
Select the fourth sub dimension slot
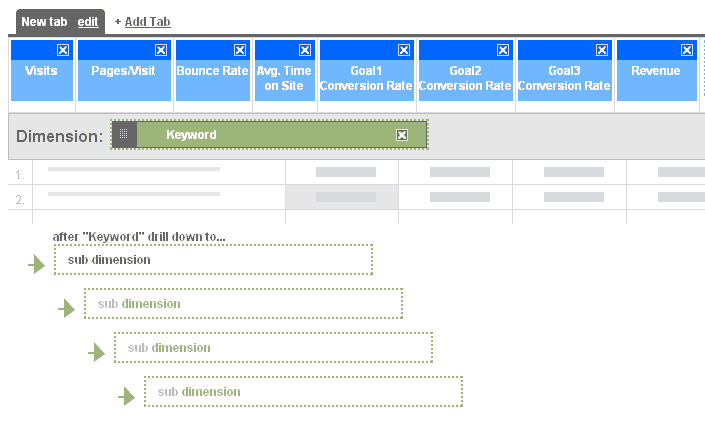click(x=302, y=392)
